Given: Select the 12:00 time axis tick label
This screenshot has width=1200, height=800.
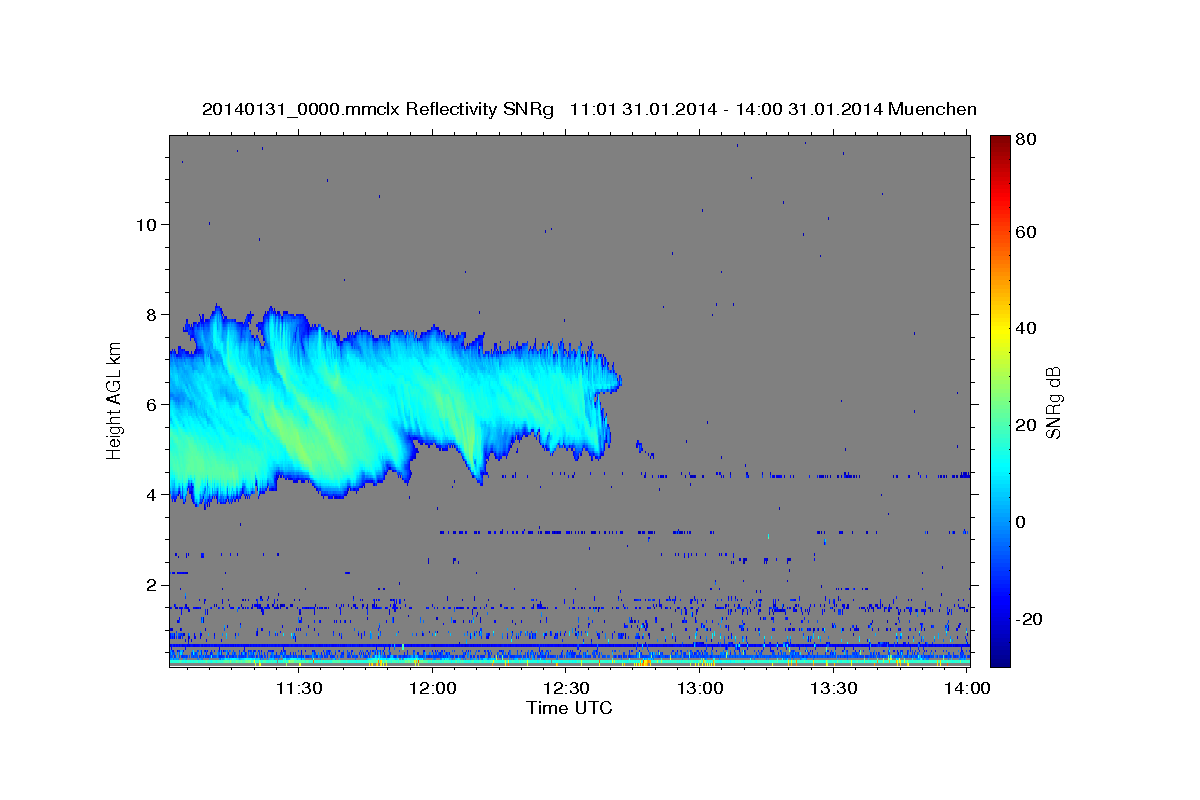Looking at the screenshot, I should point(433,688).
